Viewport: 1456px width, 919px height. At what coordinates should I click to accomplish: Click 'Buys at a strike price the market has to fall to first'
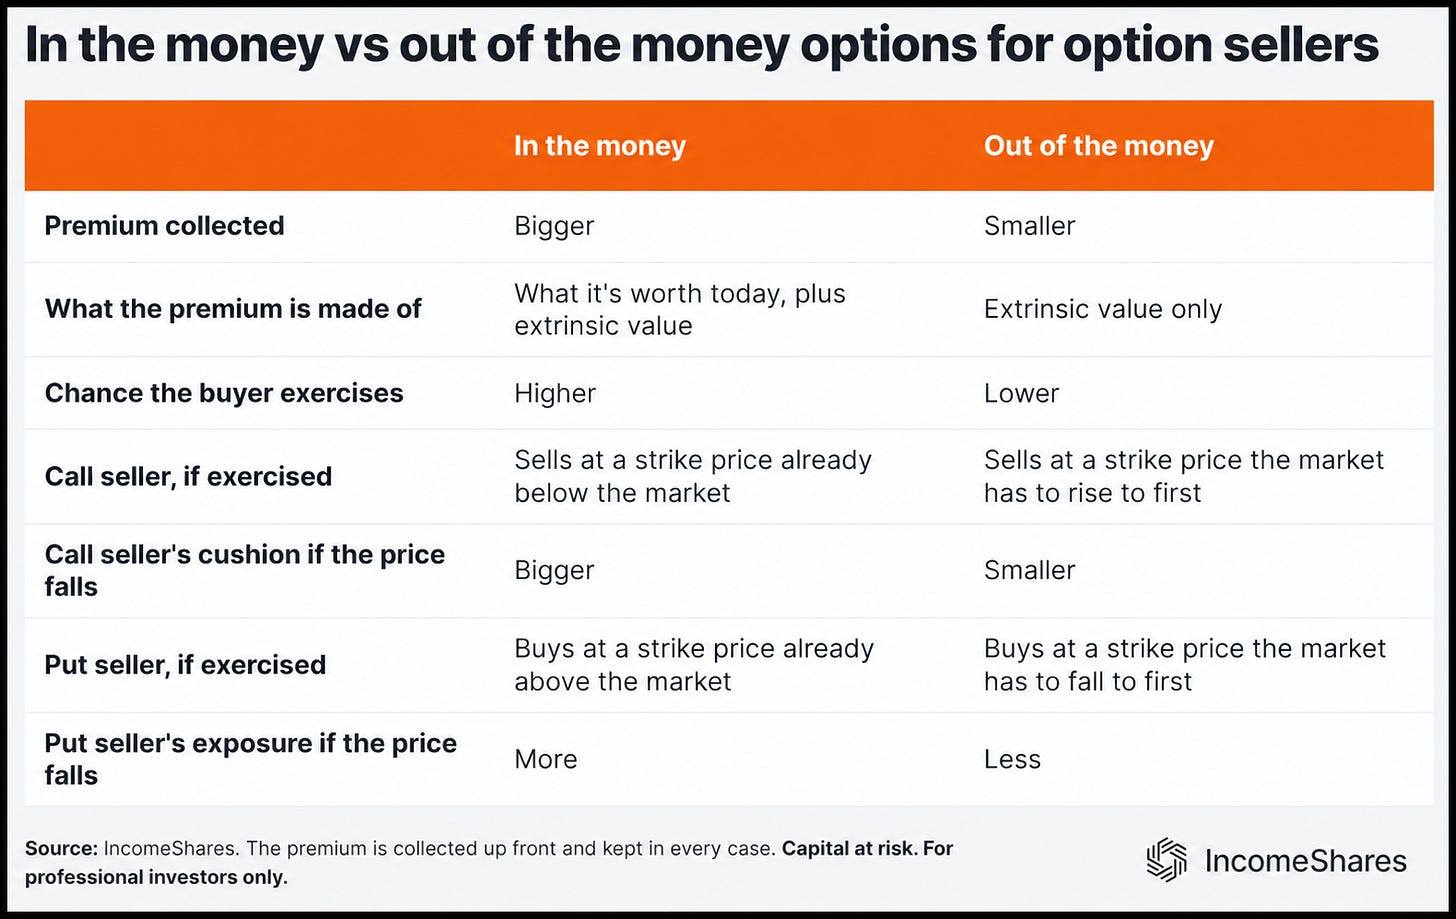pyautogui.click(x=1185, y=665)
